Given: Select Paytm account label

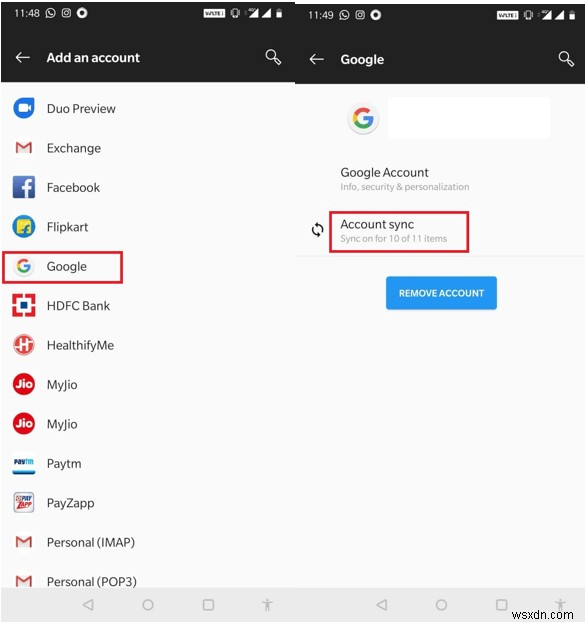Looking at the screenshot, I should (x=64, y=464).
